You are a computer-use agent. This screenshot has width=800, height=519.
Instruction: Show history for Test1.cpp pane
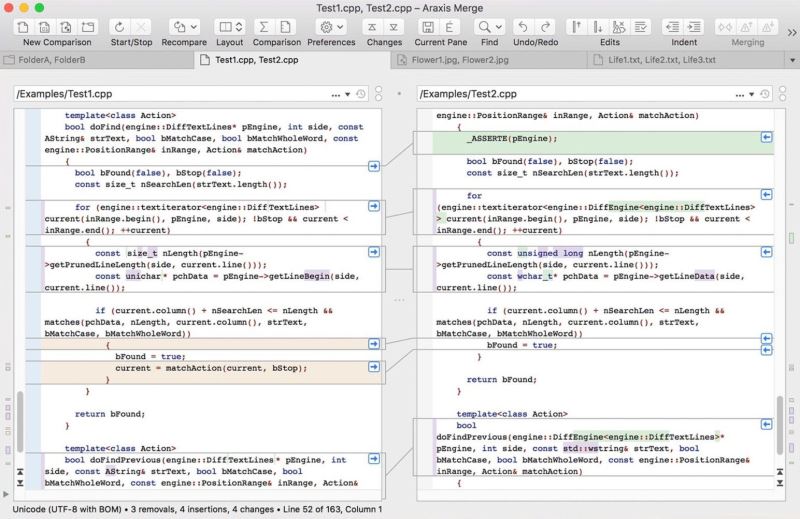pos(361,94)
